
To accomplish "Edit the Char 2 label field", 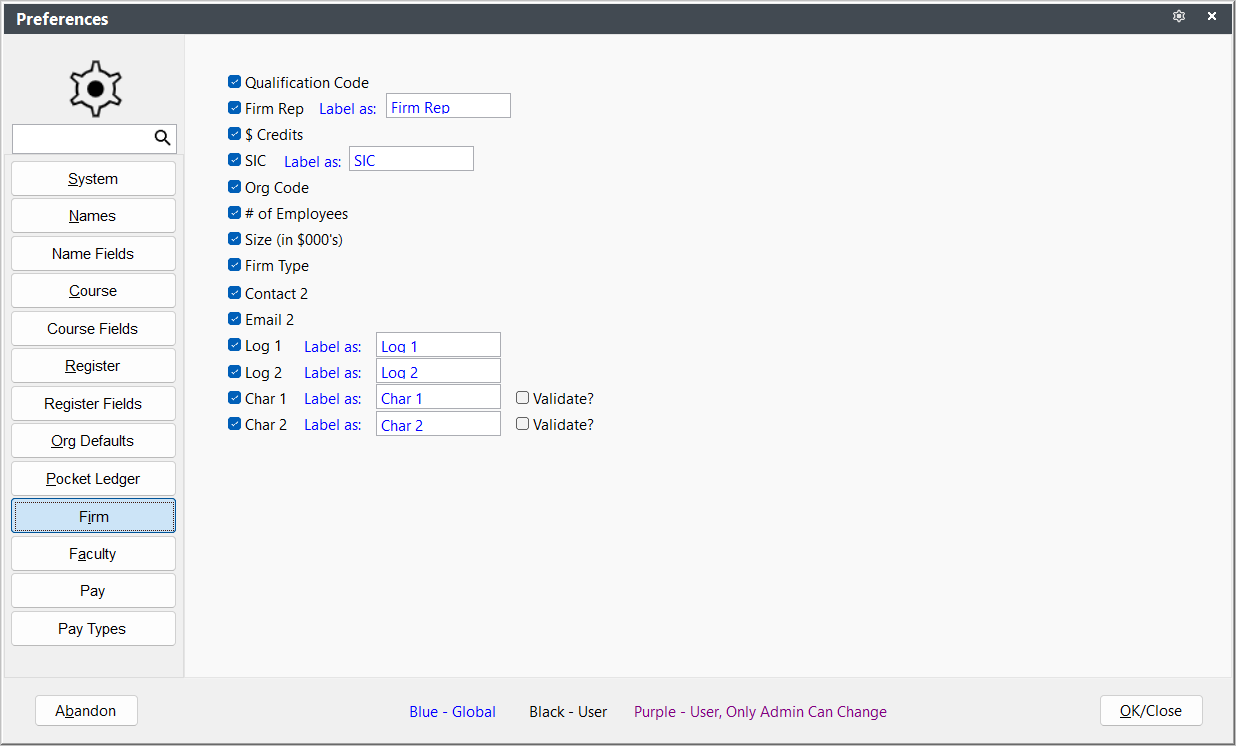I will coord(438,424).
